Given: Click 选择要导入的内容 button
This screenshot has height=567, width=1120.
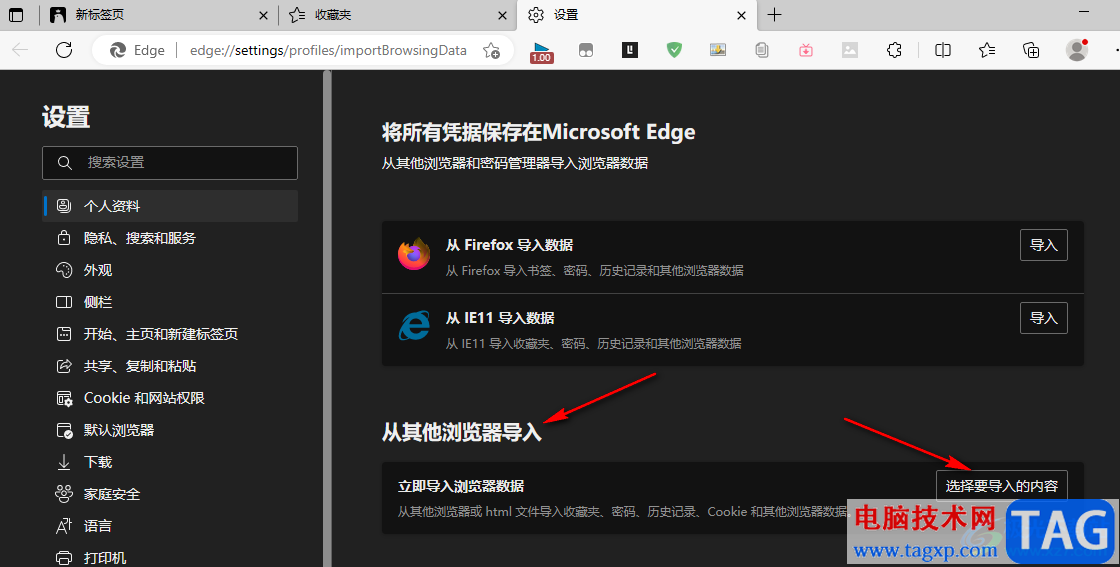Looking at the screenshot, I should pos(1001,486).
